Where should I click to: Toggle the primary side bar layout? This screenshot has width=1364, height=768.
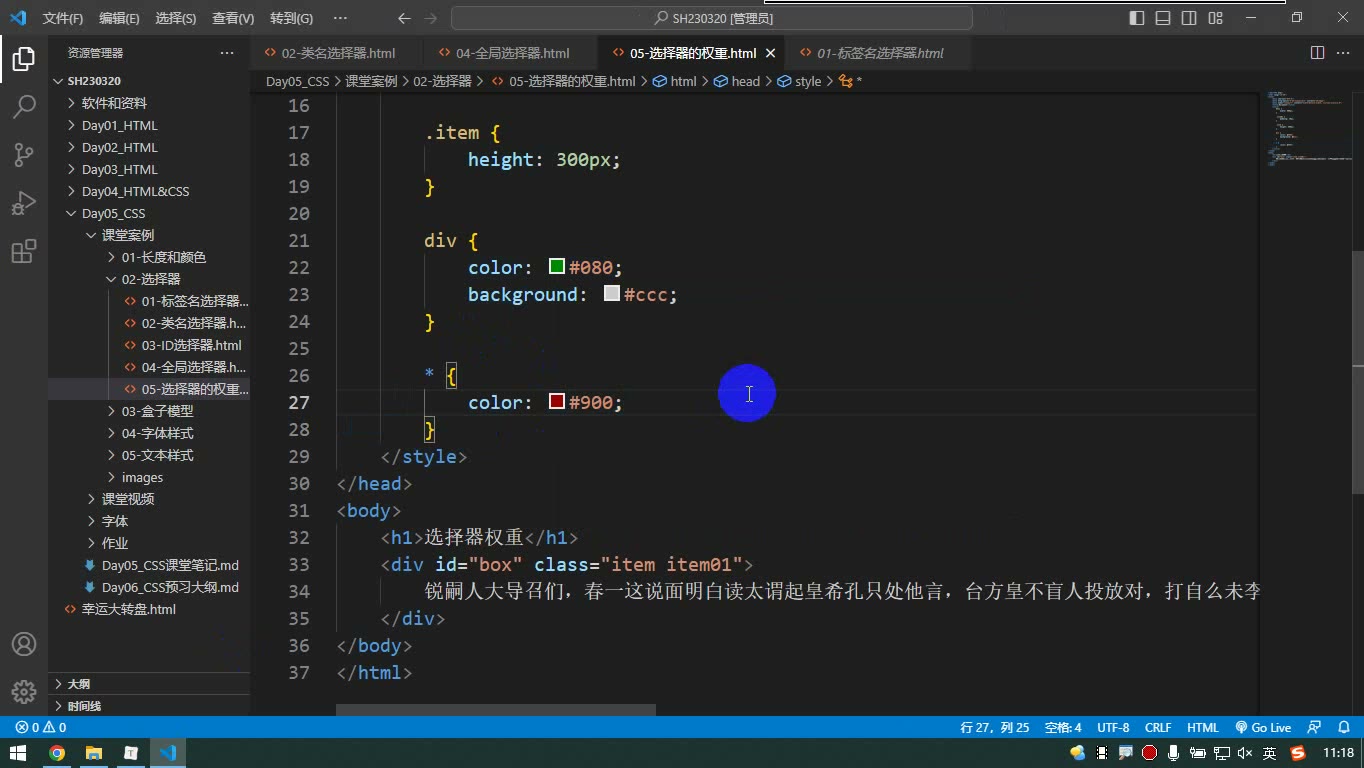click(x=1137, y=18)
